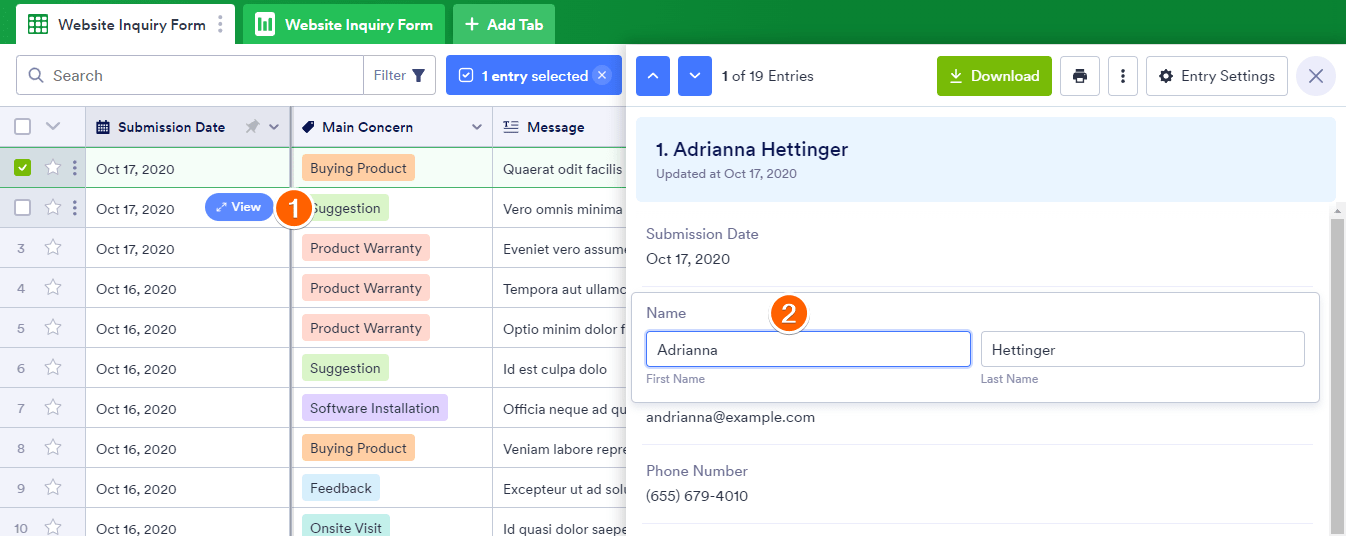Image resolution: width=1346 pixels, height=536 pixels.
Task: Click the Last Name input field
Action: 1142,350
